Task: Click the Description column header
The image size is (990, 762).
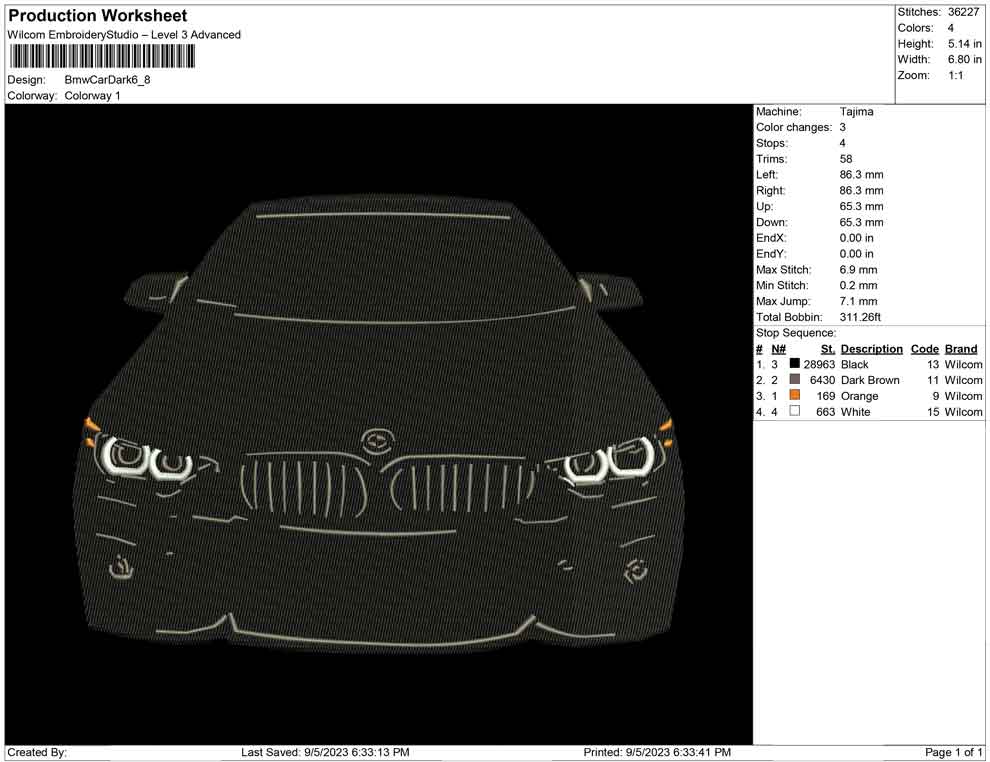Action: click(871, 349)
